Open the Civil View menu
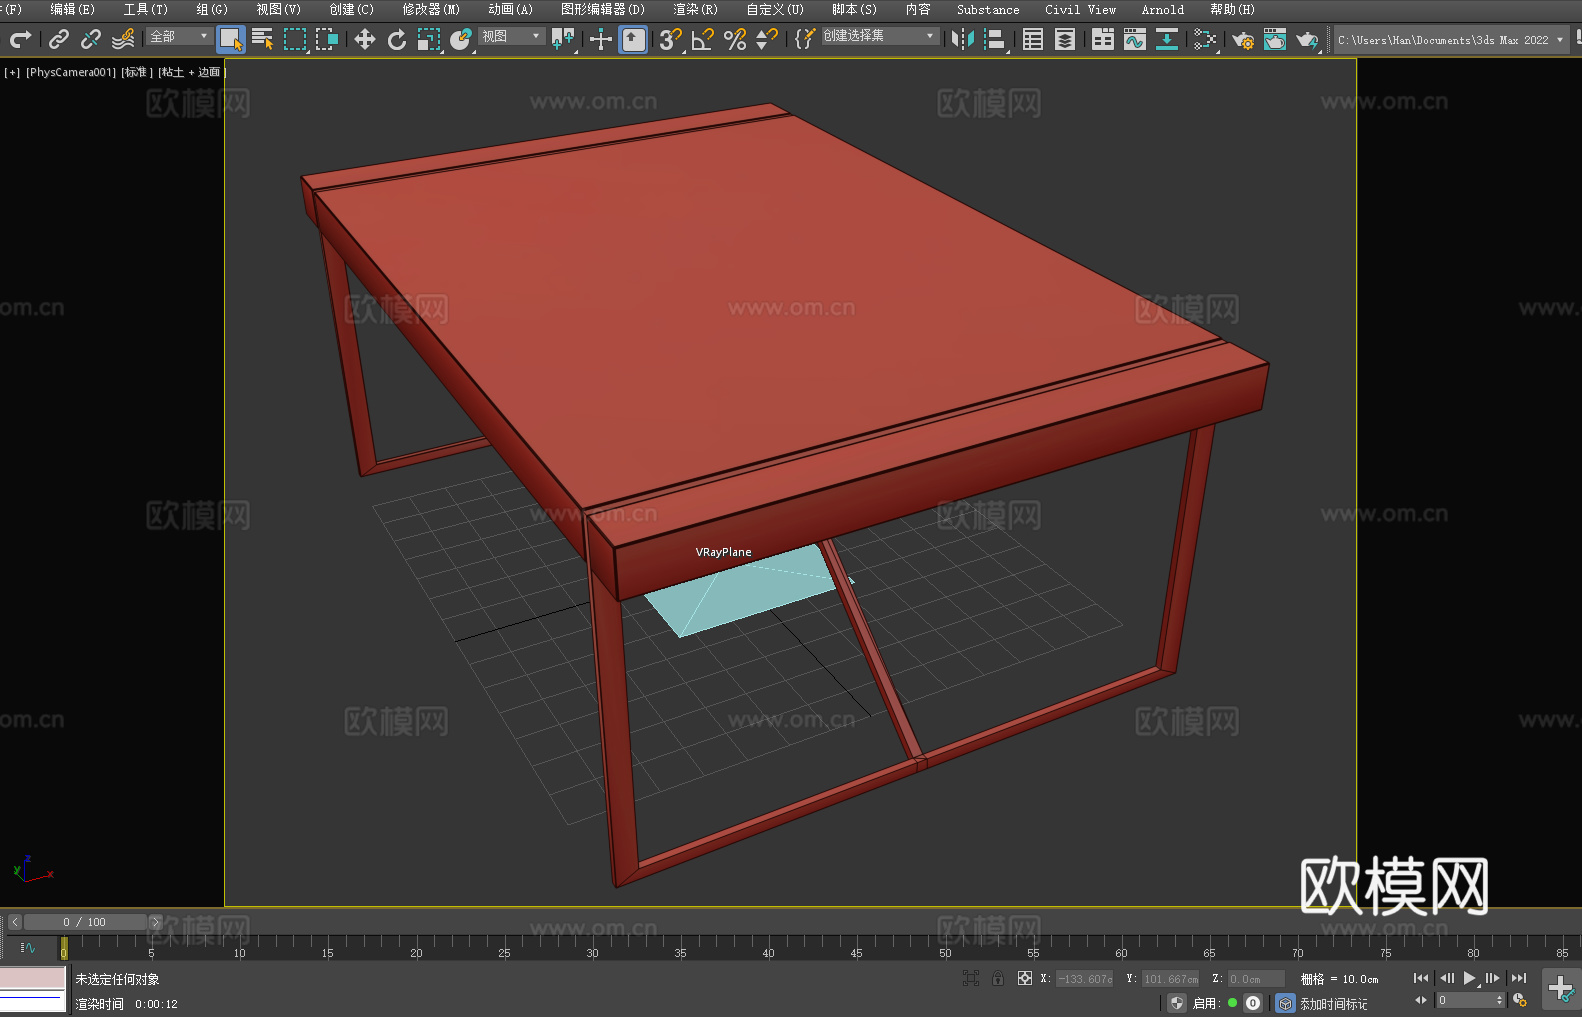Screen dimensions: 1582x1017 pos(1080,9)
